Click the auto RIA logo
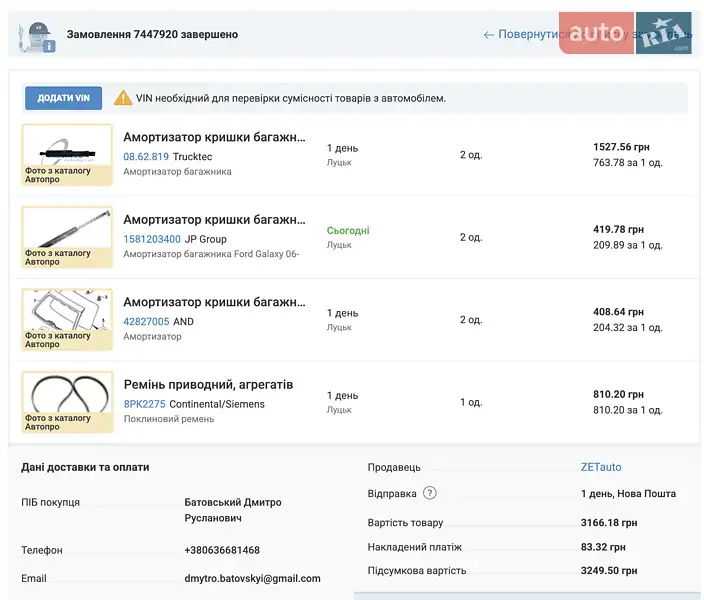The image size is (704, 600). [625, 33]
